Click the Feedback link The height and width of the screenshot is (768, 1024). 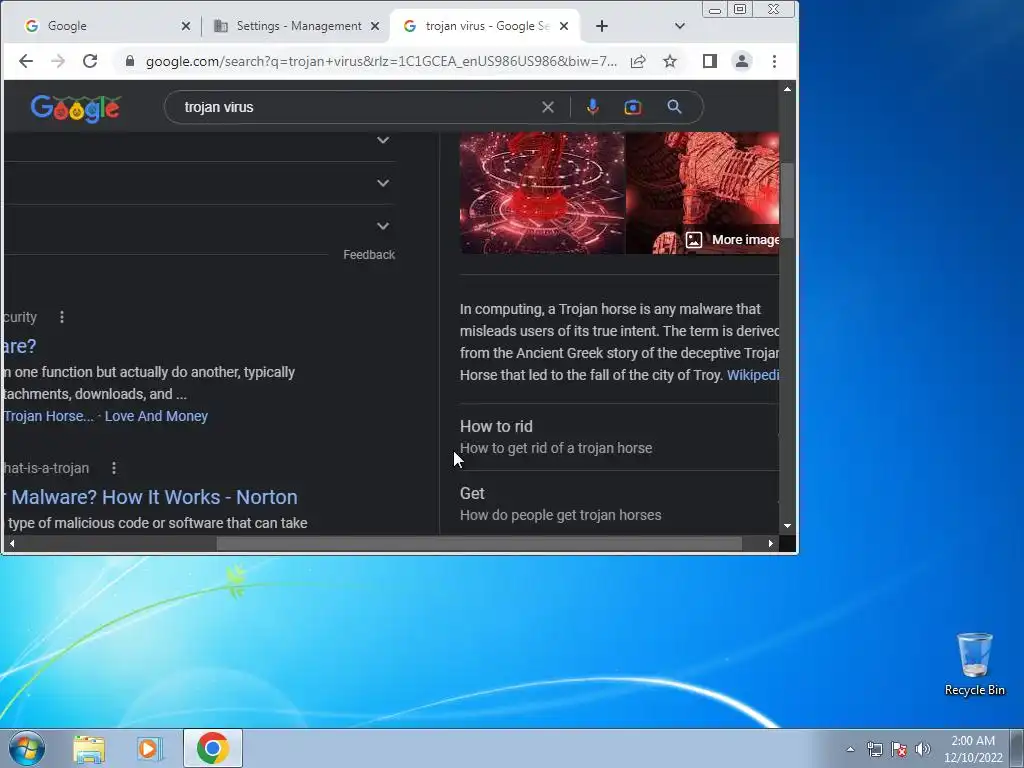click(x=369, y=255)
